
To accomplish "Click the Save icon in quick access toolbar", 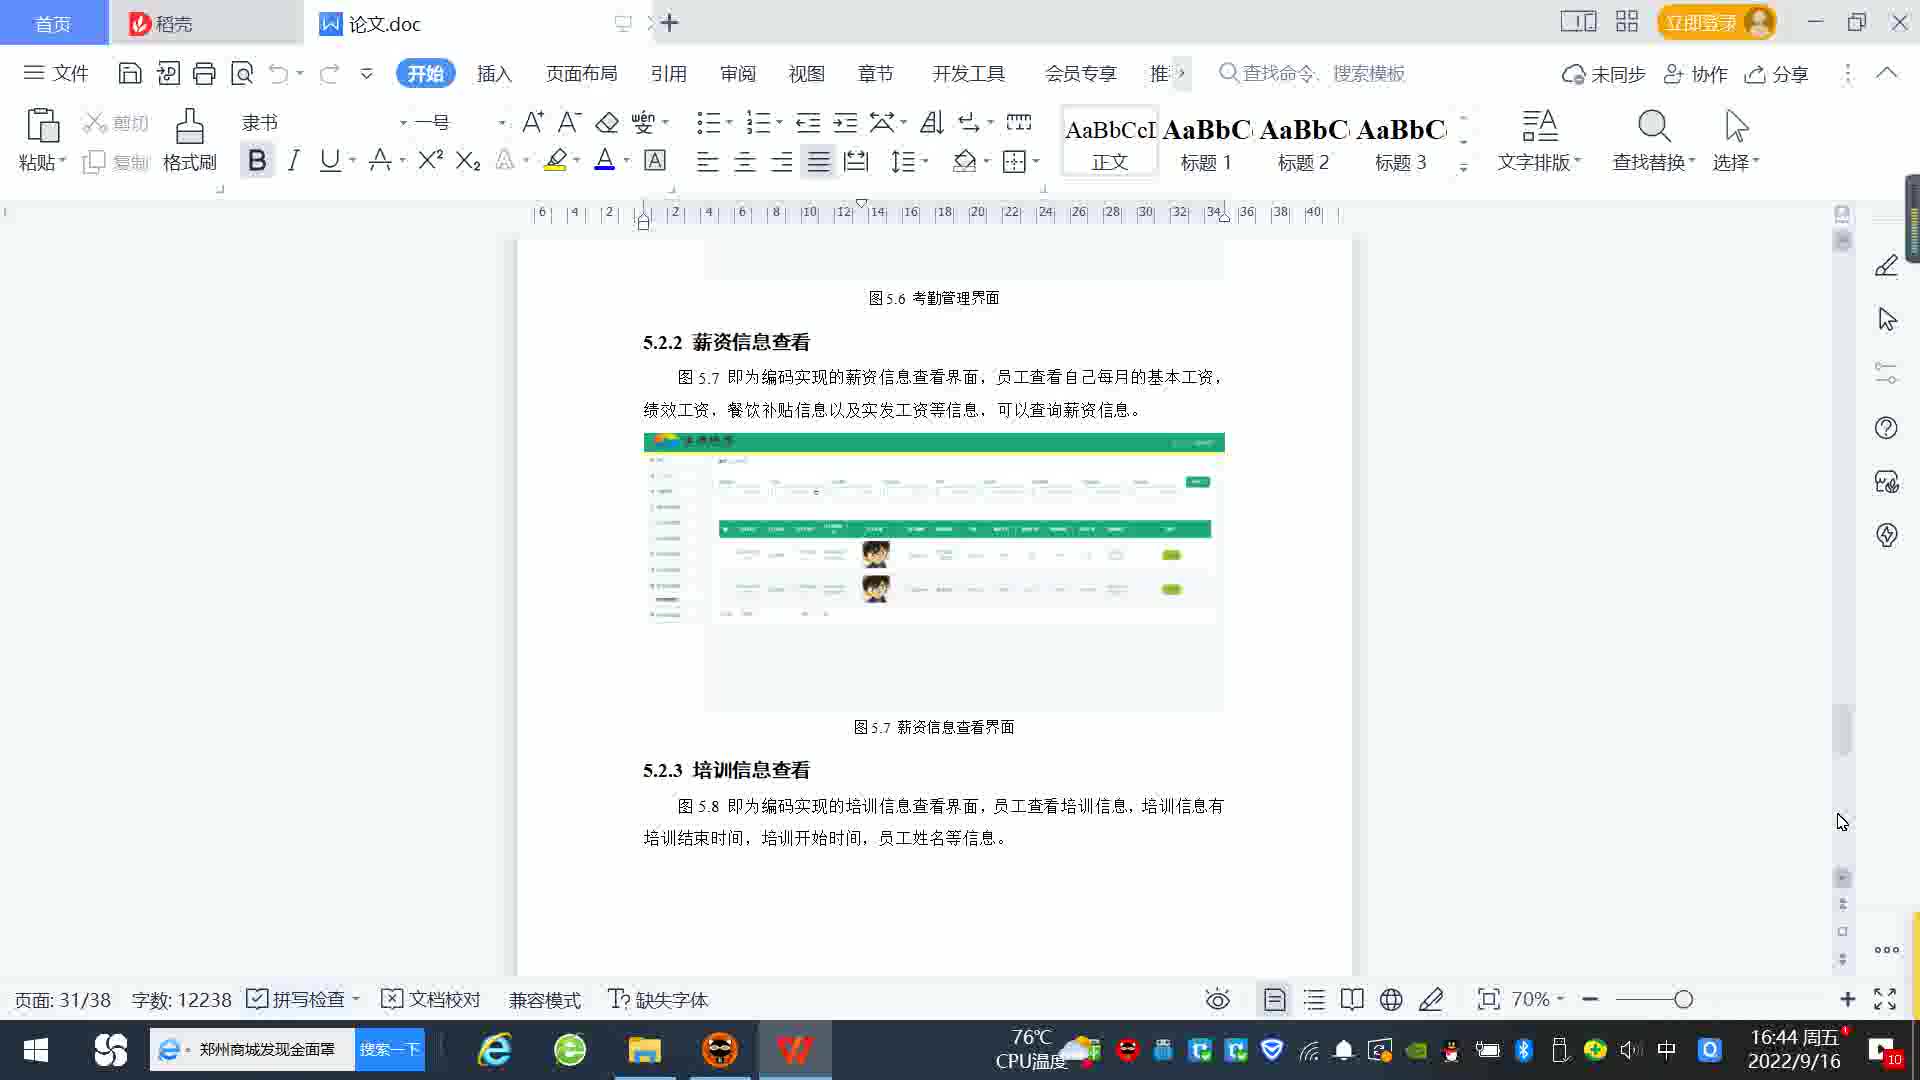I will point(129,73).
